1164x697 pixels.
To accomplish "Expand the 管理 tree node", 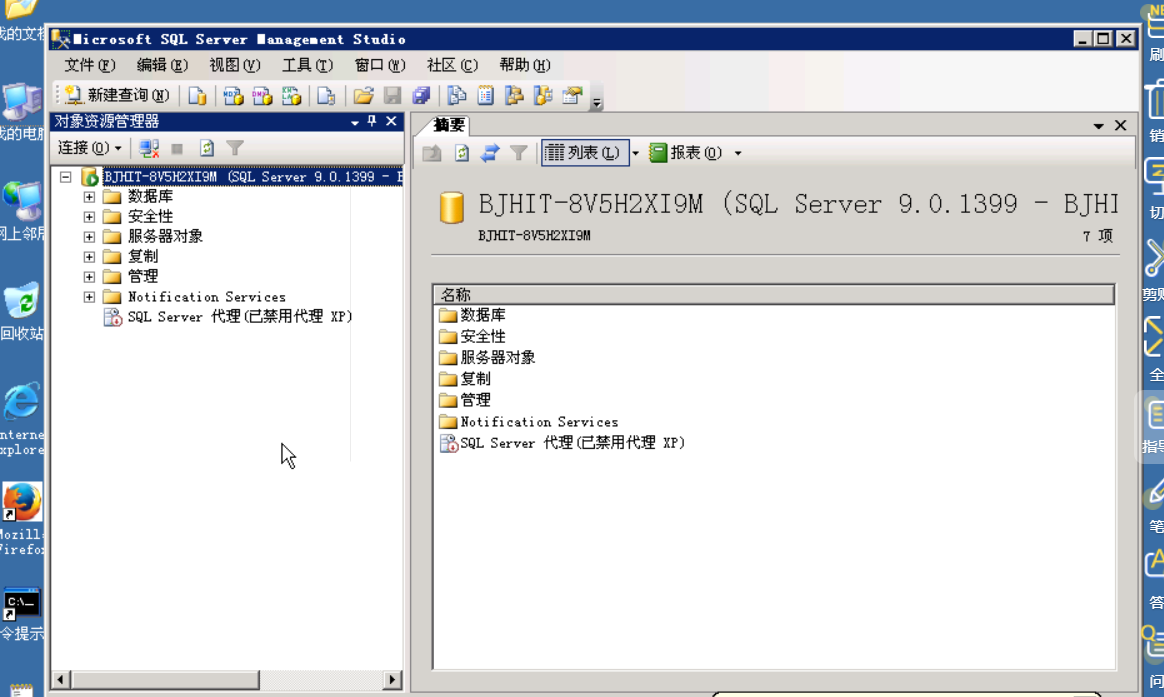I will pyautogui.click(x=89, y=277).
